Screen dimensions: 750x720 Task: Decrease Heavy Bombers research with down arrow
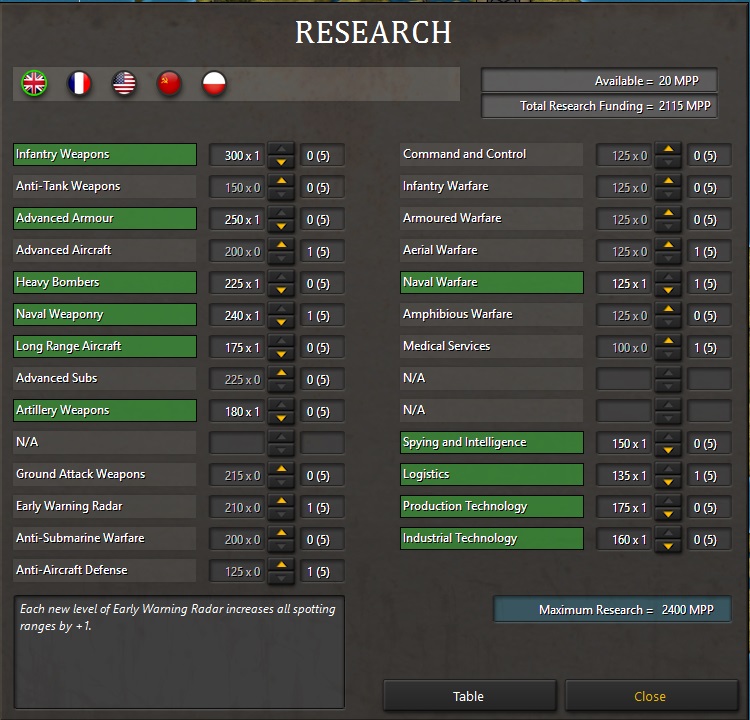pyautogui.click(x=281, y=290)
